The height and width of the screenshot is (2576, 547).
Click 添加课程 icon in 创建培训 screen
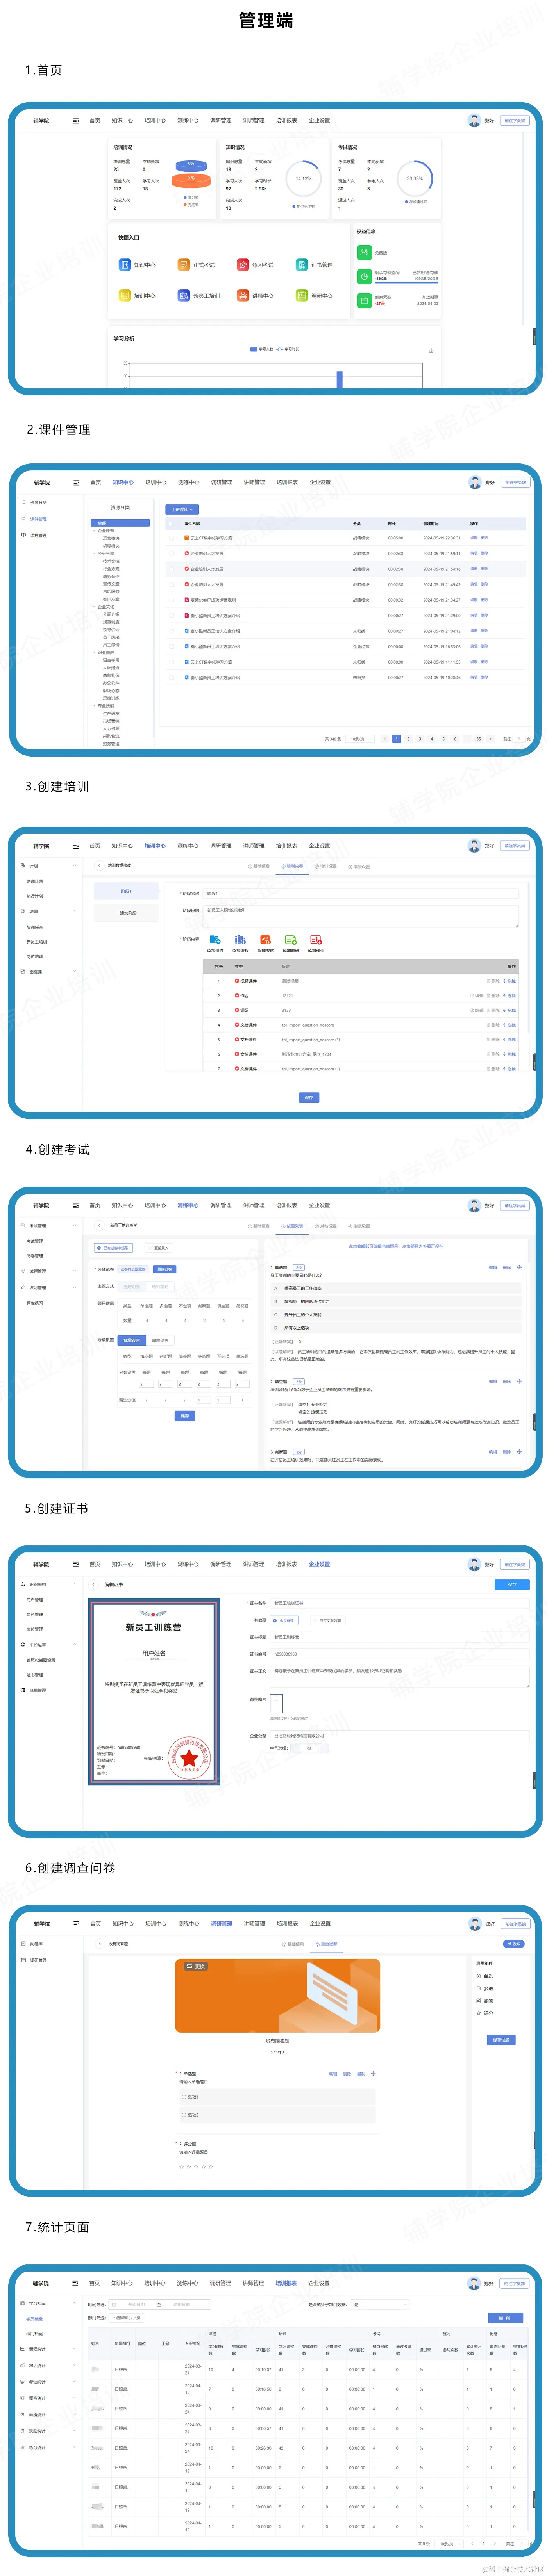(x=240, y=940)
